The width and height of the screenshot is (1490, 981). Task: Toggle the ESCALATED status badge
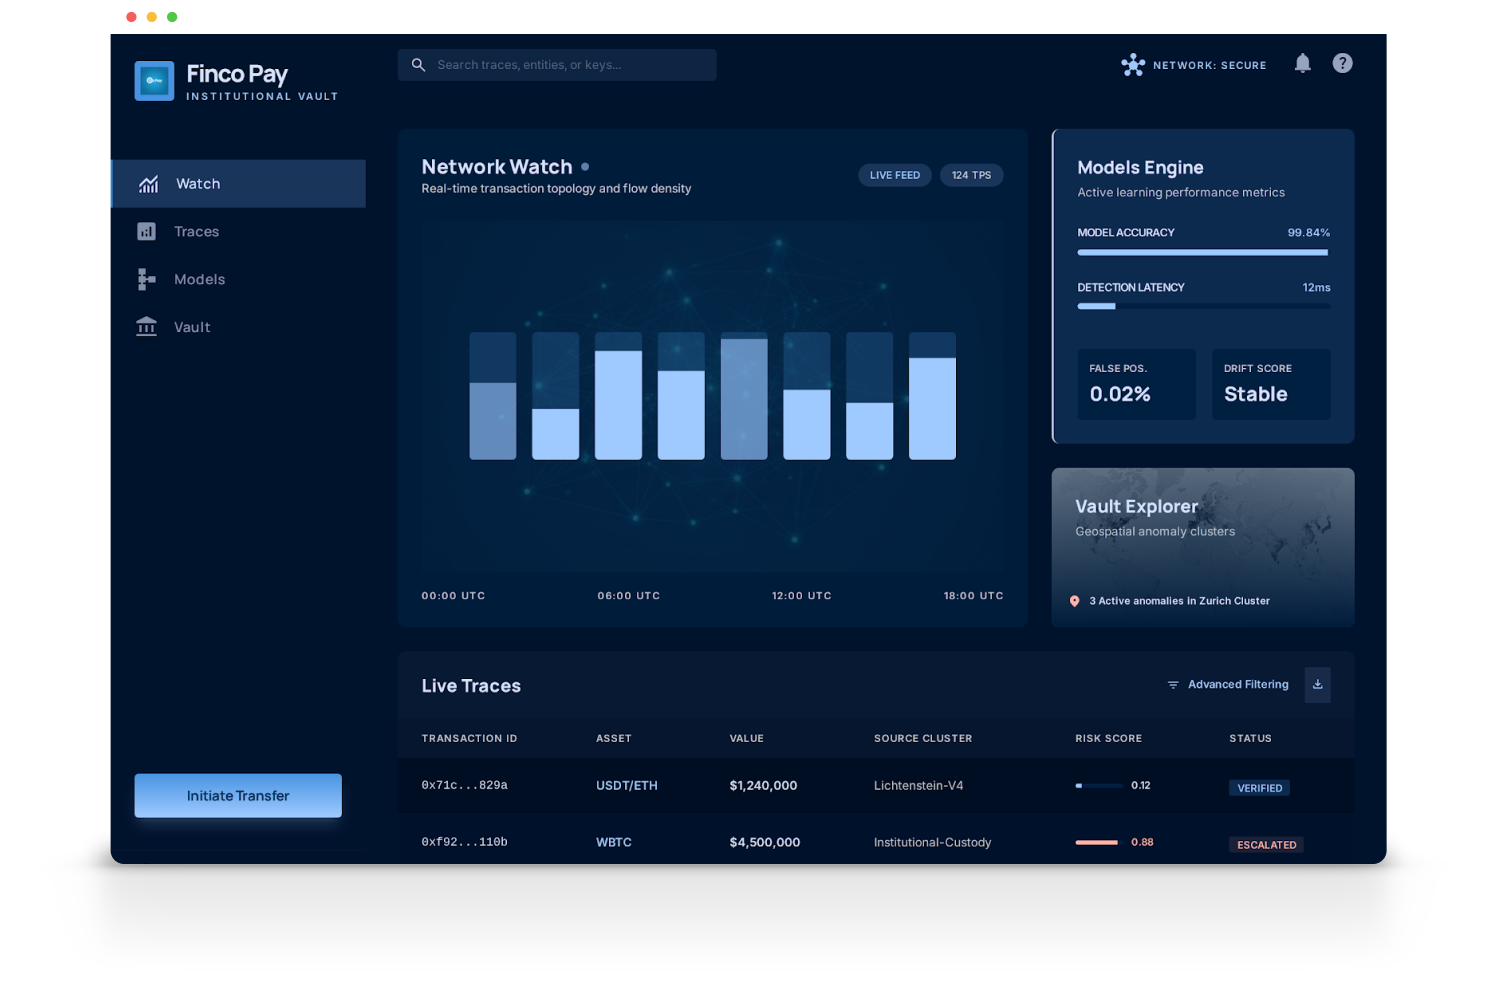click(1266, 844)
